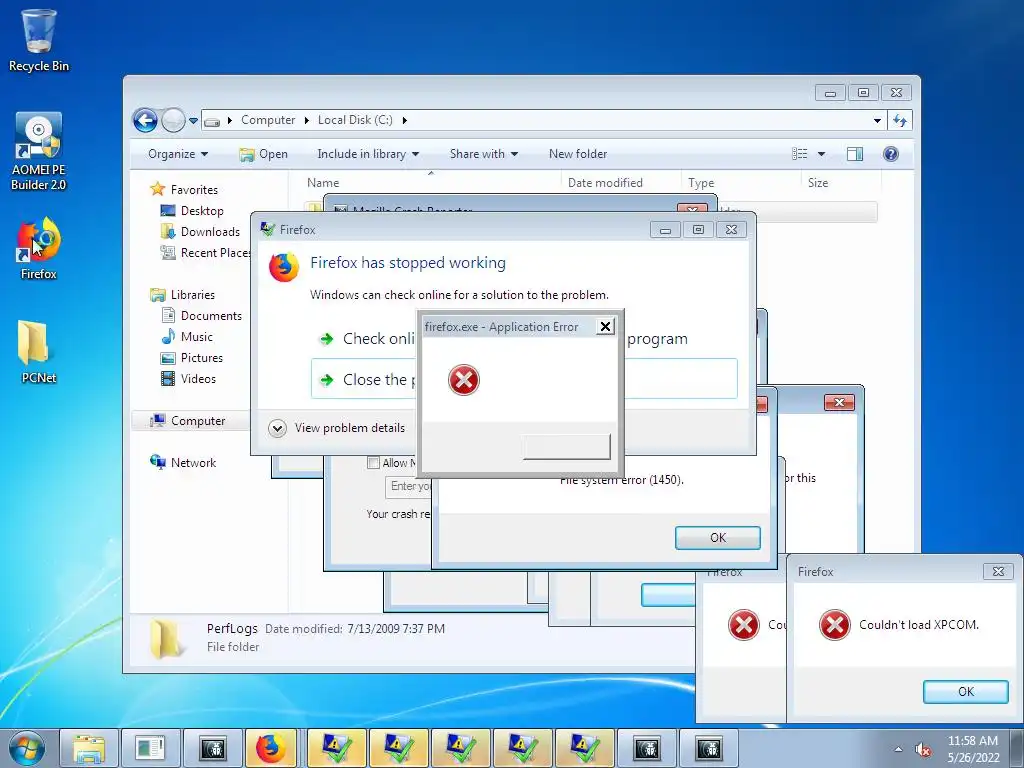Click the muted volume tray icon
Image resolution: width=1024 pixels, height=768 pixels.
923,750
